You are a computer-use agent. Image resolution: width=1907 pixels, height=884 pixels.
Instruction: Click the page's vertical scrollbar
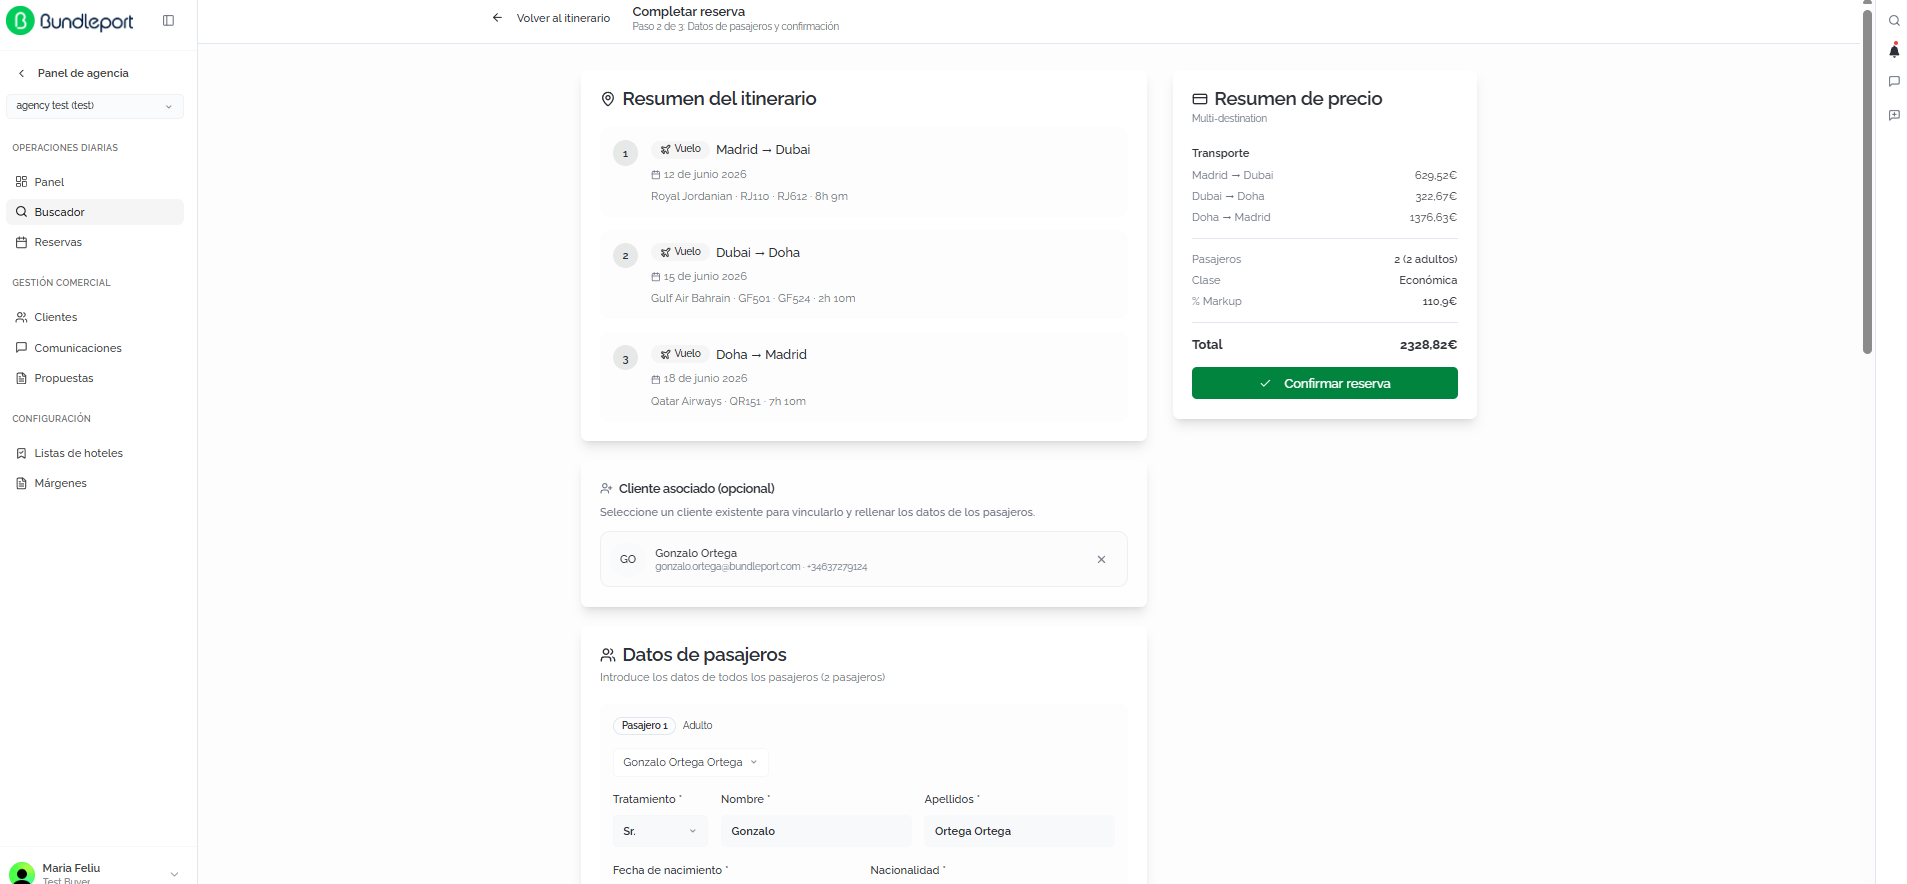click(x=1867, y=180)
